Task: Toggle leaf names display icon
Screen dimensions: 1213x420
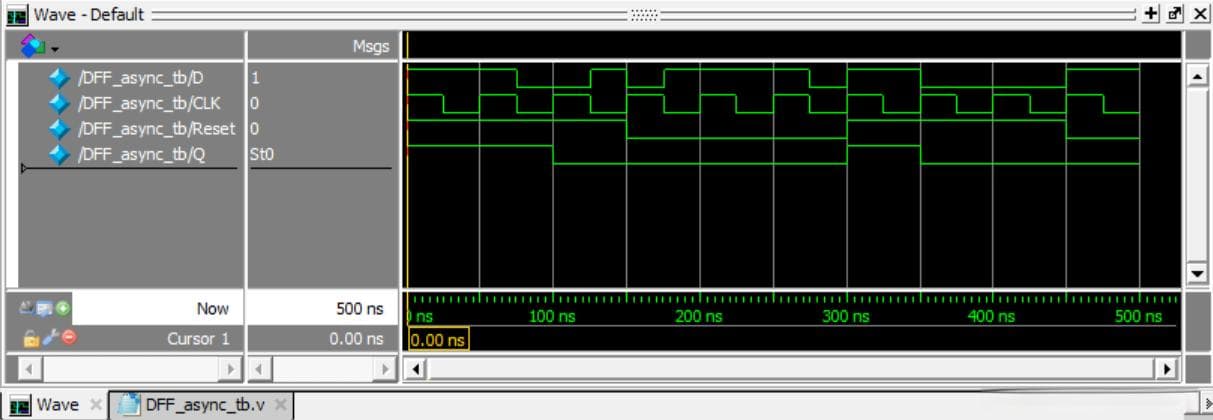Action: pyautogui.click(x=29, y=308)
